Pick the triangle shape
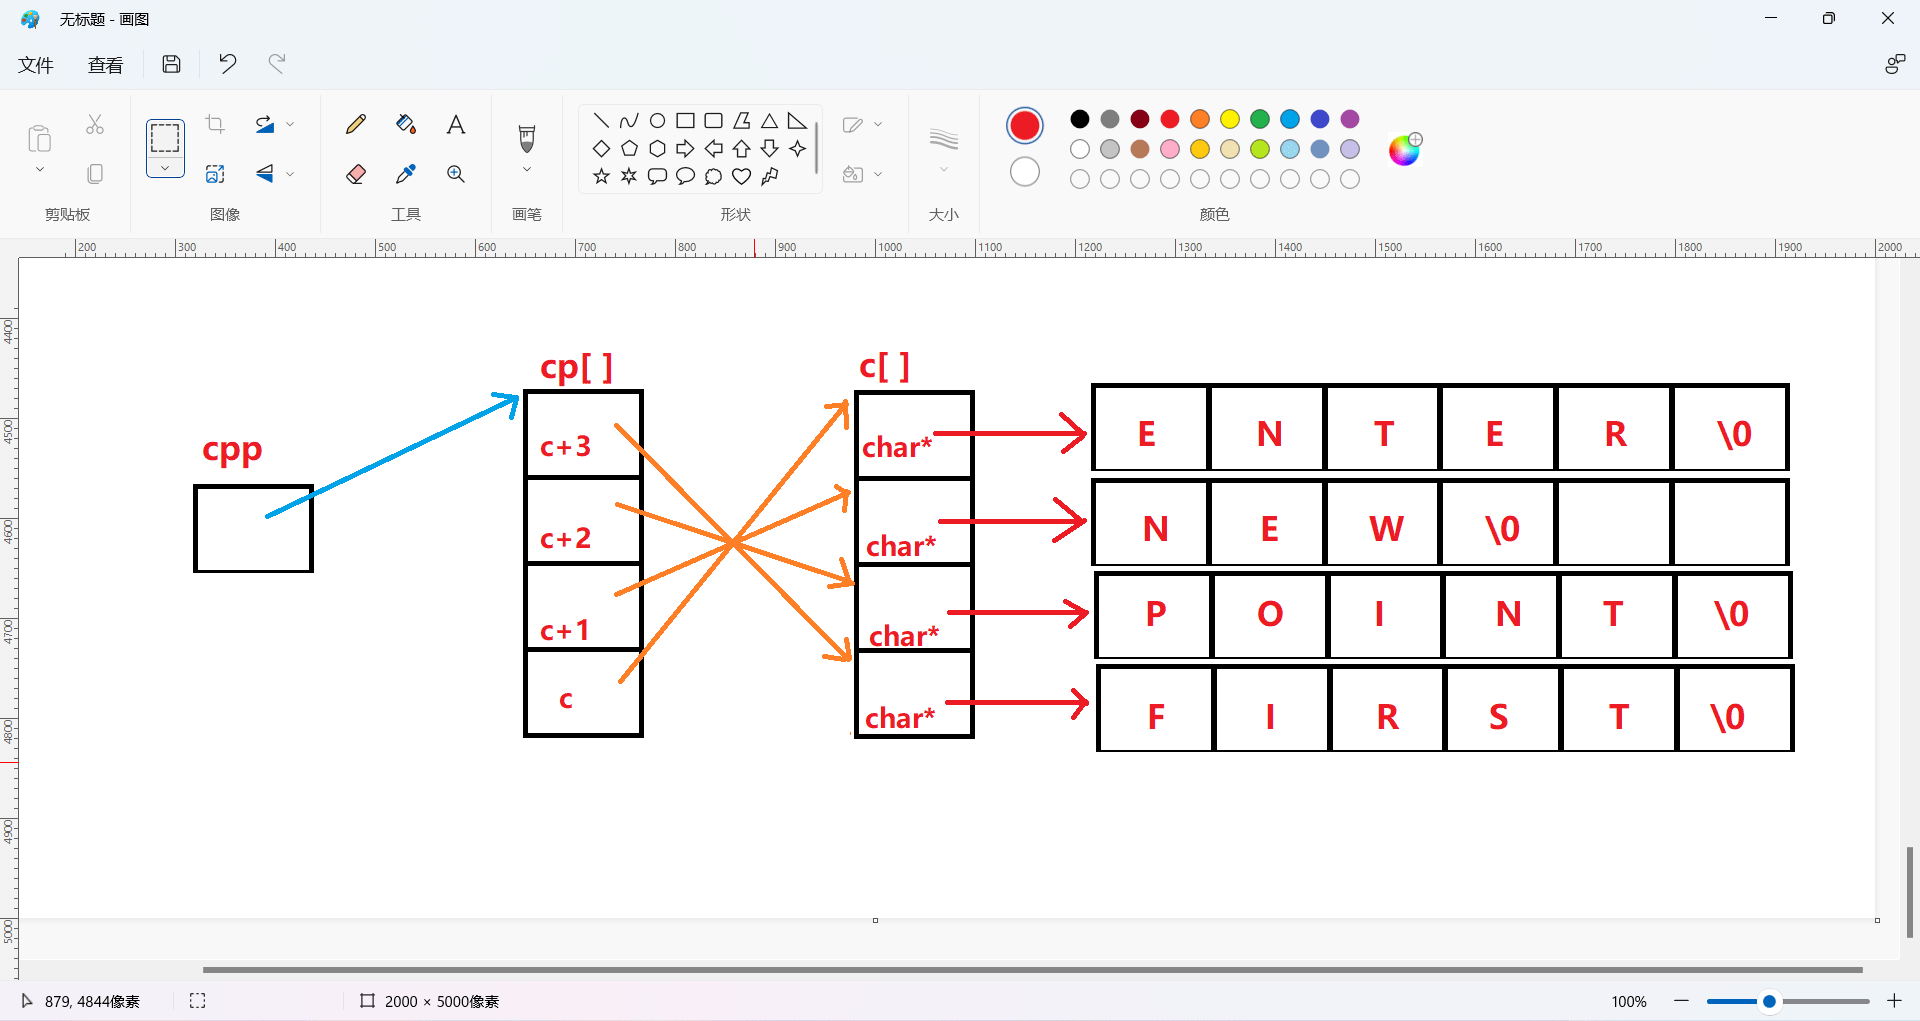This screenshot has width=1920, height=1021. (769, 121)
